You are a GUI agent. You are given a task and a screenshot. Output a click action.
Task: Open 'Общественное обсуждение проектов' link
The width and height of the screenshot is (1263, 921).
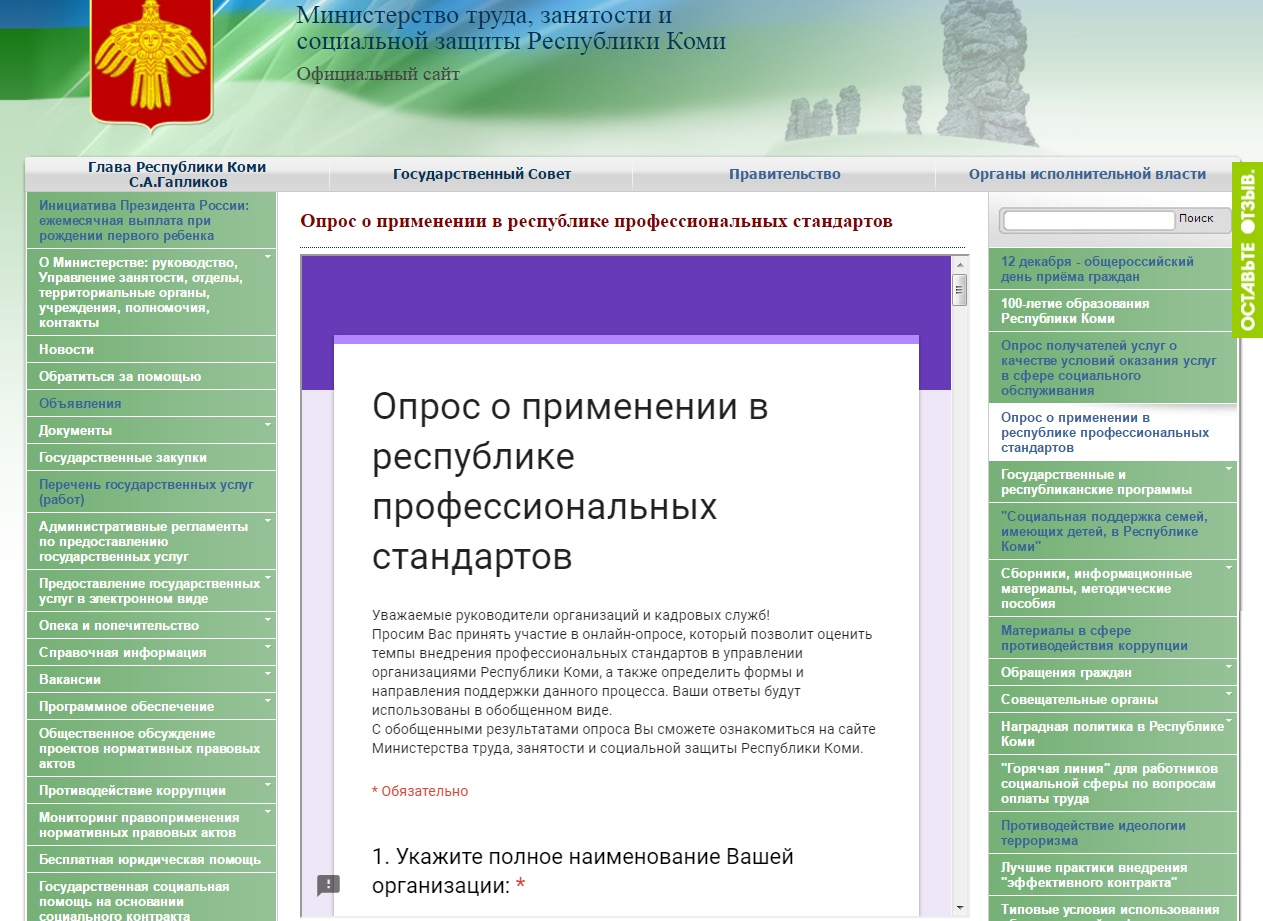click(x=151, y=748)
